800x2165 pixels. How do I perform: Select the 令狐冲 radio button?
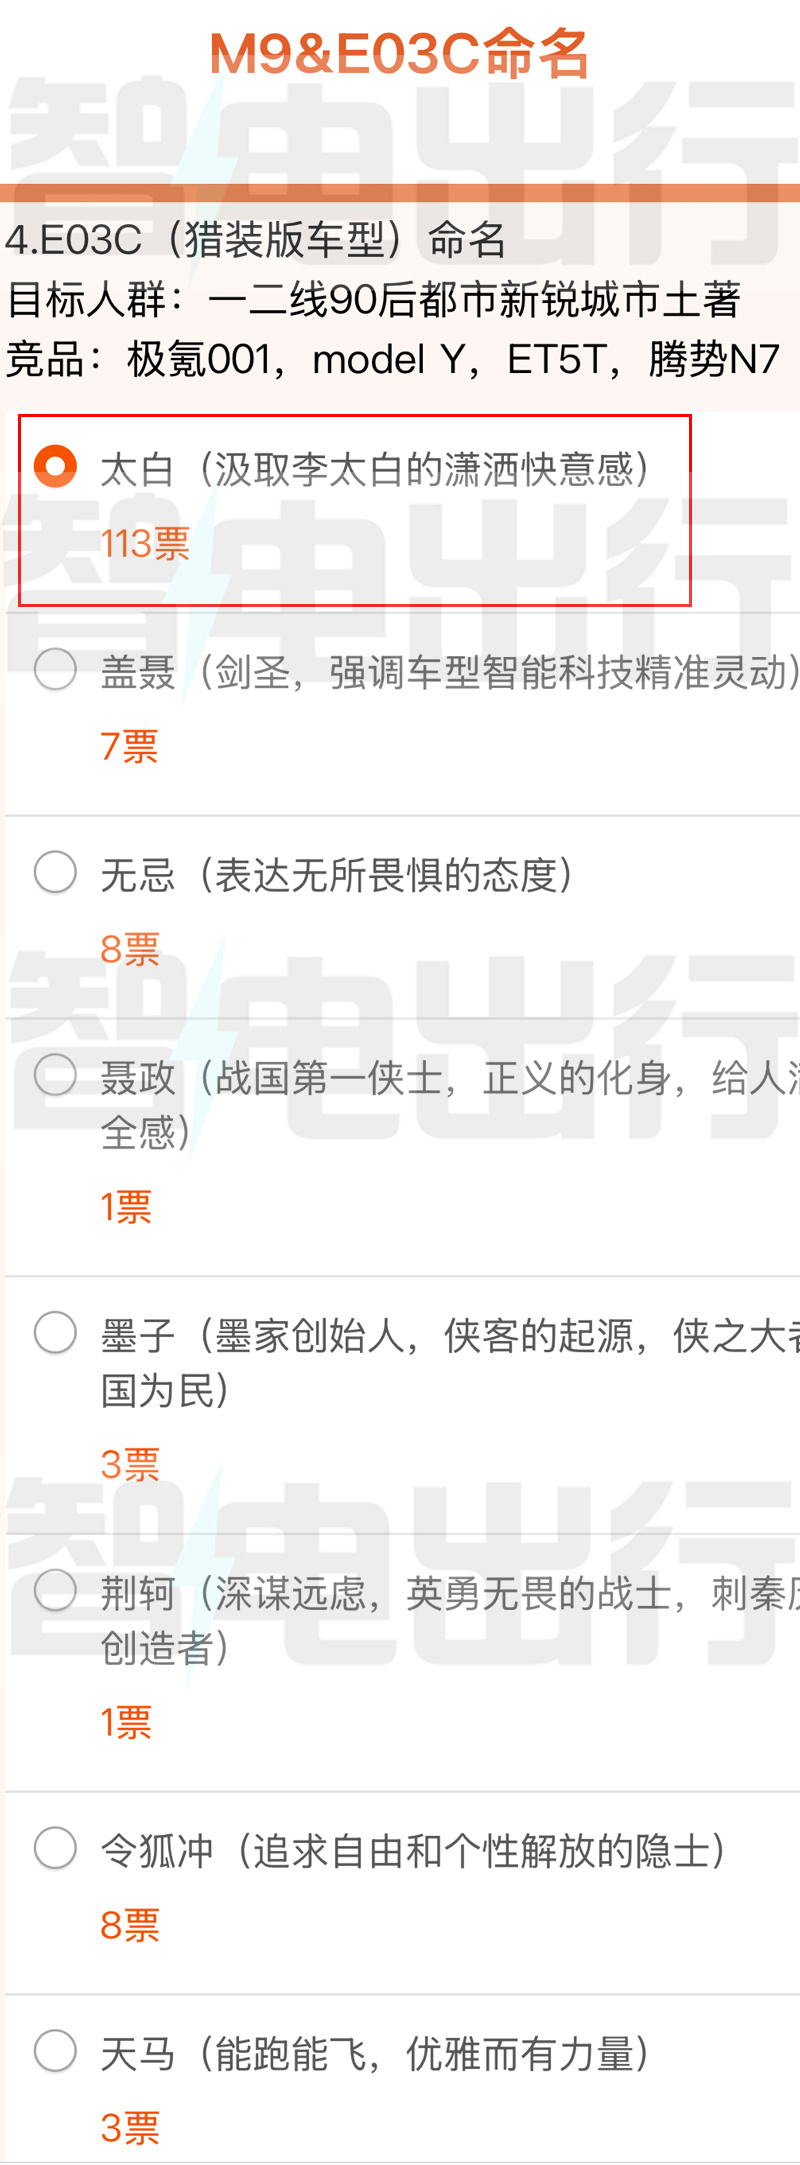tap(55, 1848)
